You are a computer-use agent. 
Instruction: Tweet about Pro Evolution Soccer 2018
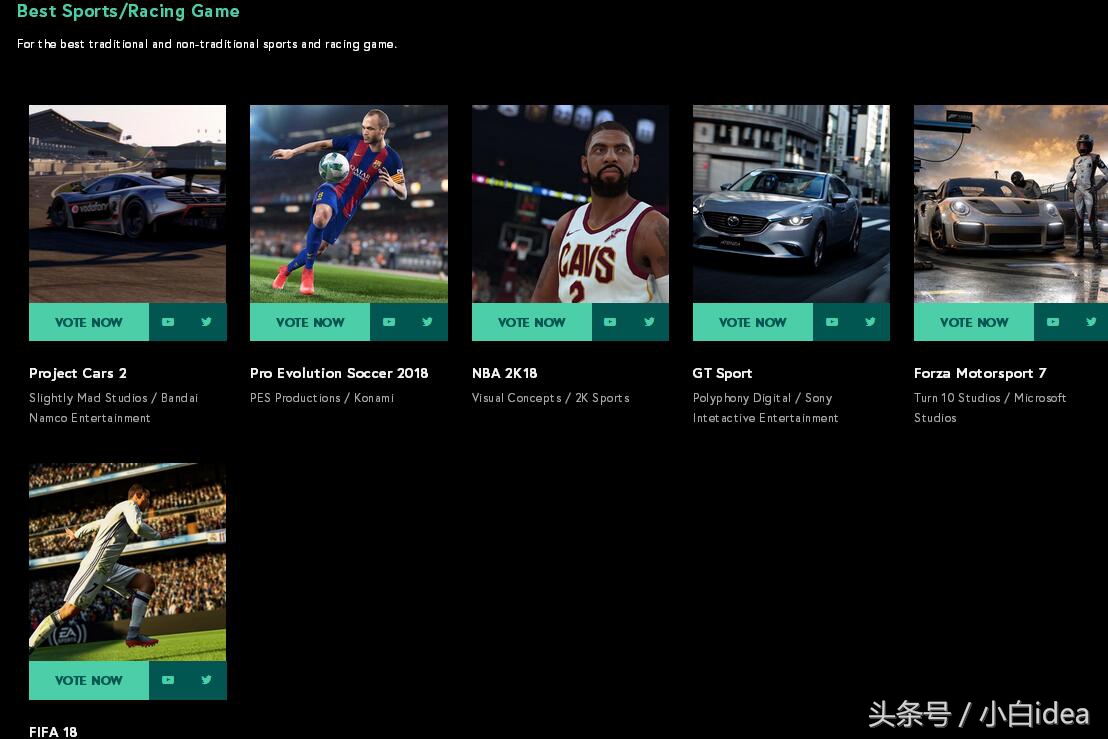428,322
